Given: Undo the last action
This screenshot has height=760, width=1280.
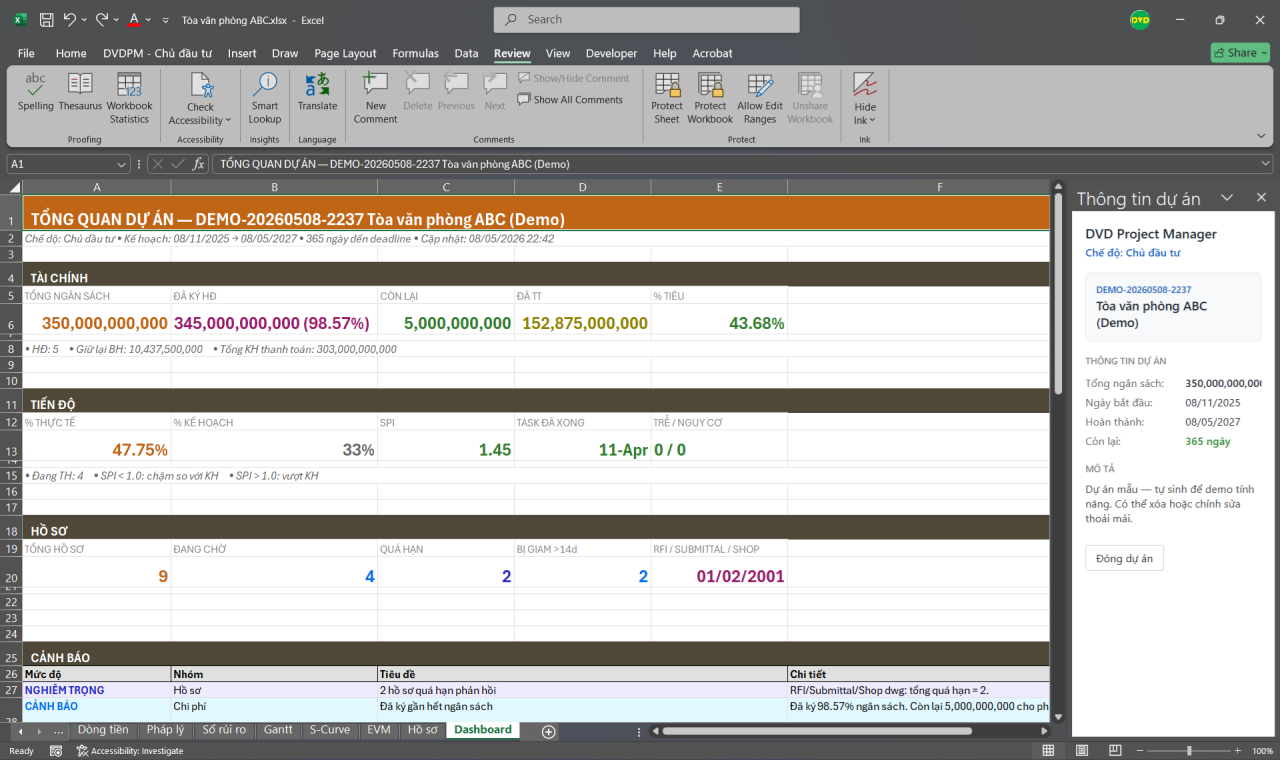Looking at the screenshot, I should coord(70,20).
